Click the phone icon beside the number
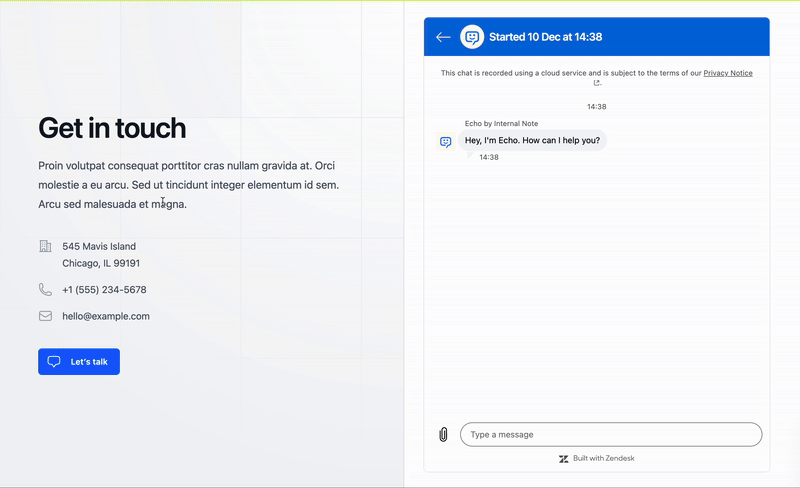The height and width of the screenshot is (488, 800). pyautogui.click(x=45, y=290)
